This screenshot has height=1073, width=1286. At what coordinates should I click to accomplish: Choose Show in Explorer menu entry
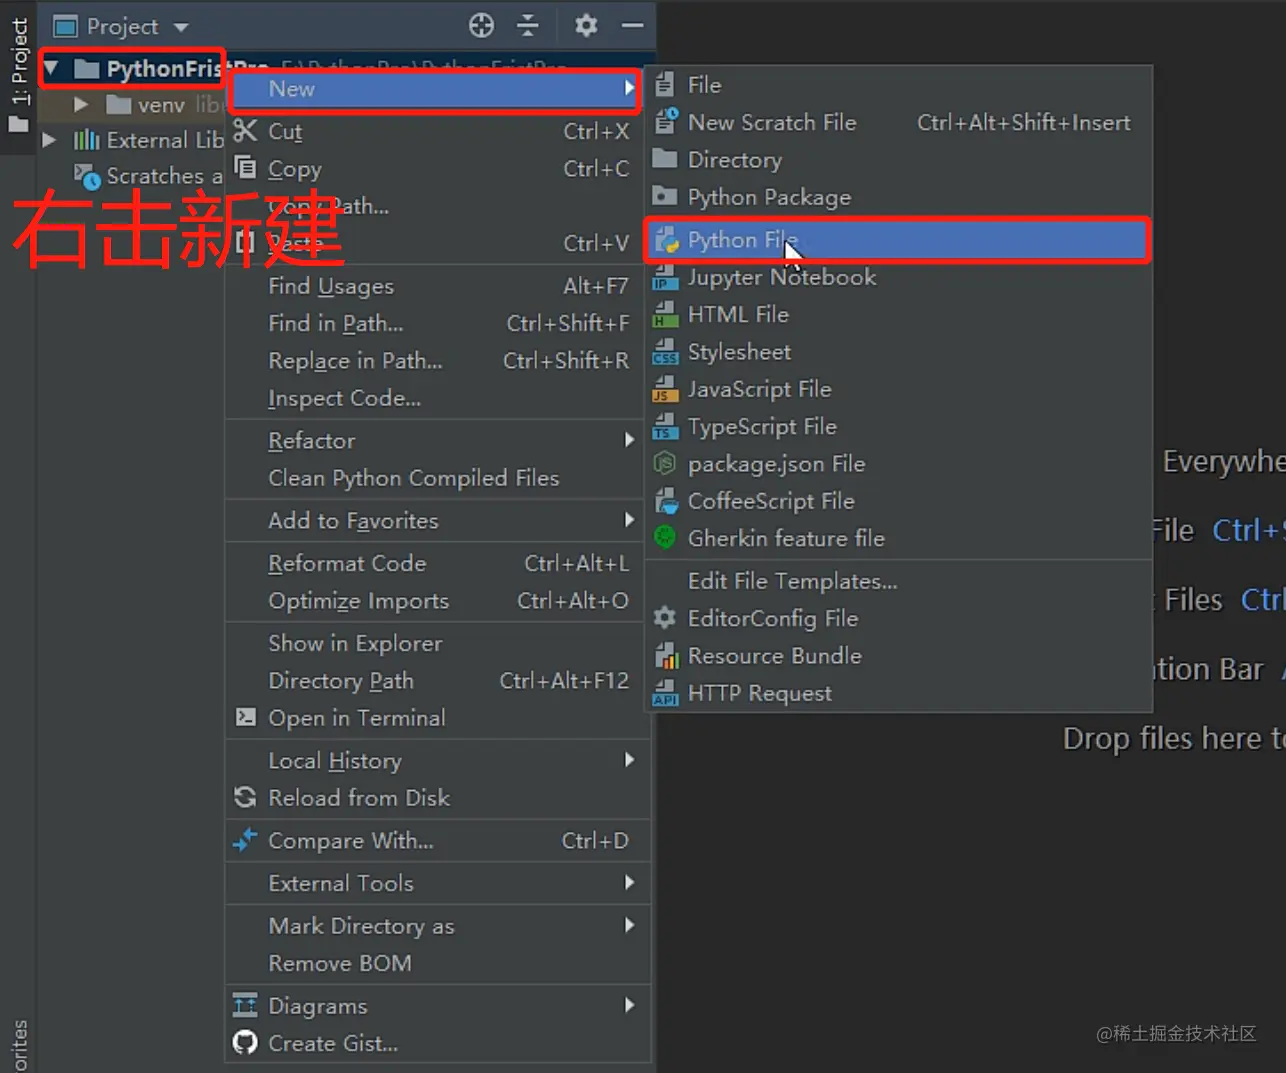438,643
